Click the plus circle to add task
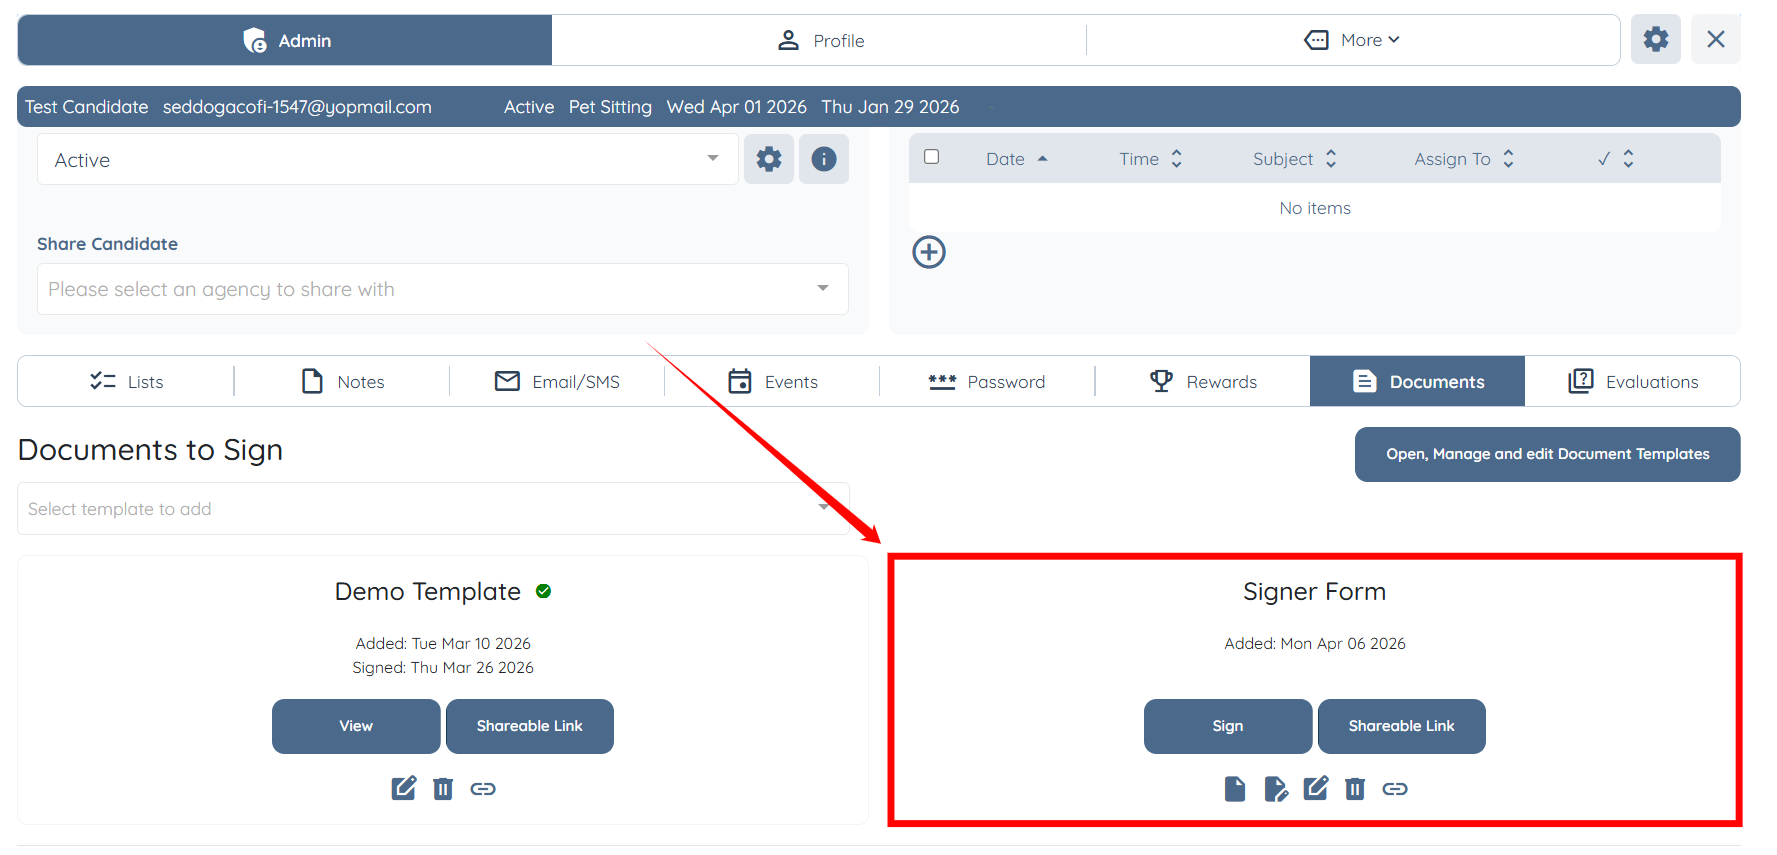1777x855 pixels. pos(929,252)
